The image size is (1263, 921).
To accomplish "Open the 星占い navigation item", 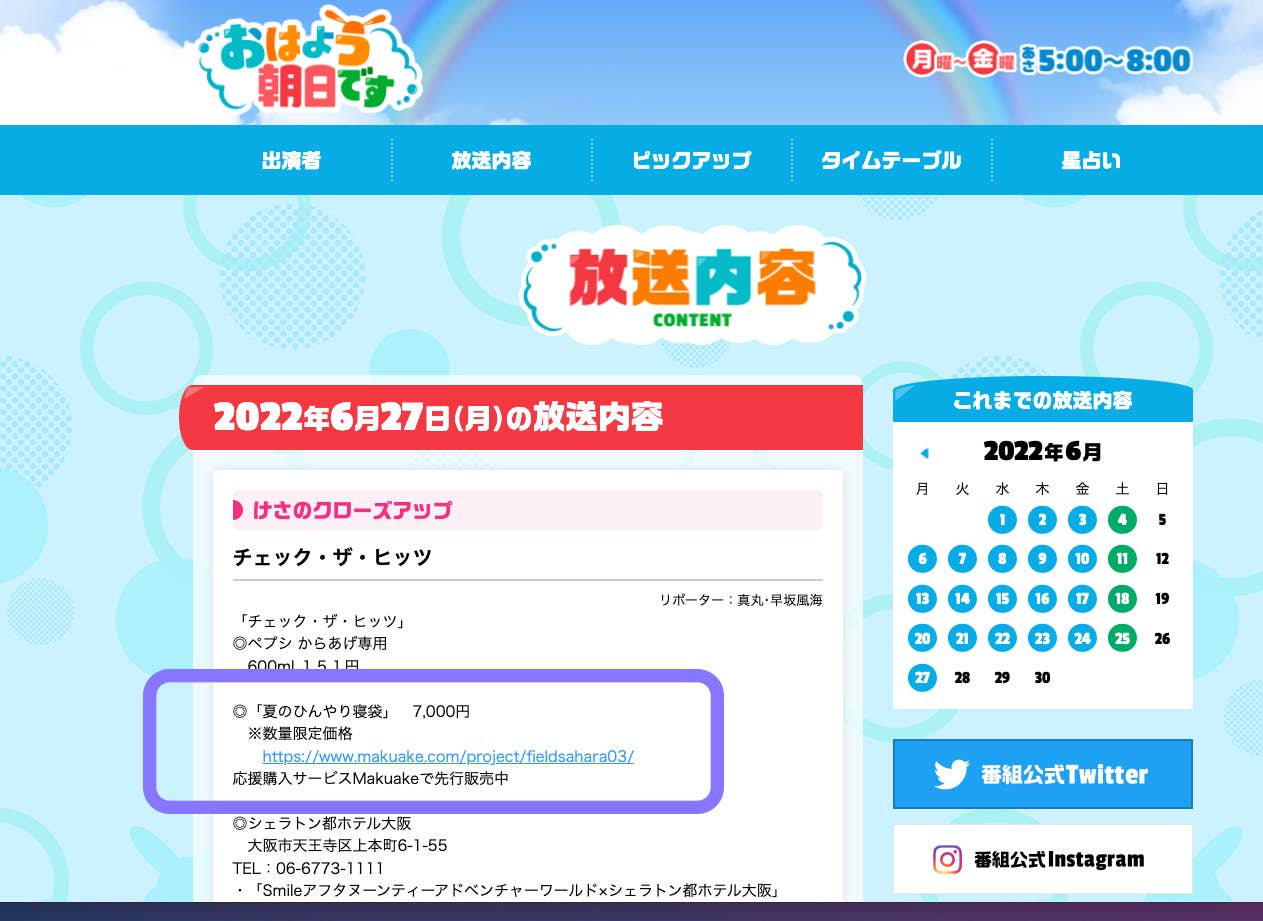I will click(1091, 160).
